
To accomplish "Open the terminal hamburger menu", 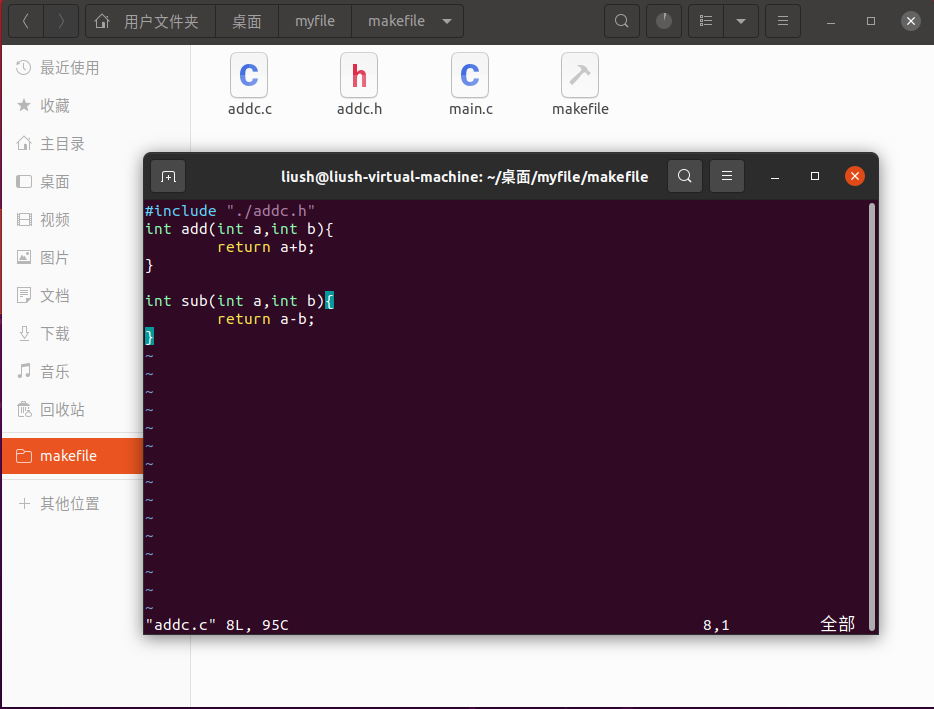I will point(726,176).
